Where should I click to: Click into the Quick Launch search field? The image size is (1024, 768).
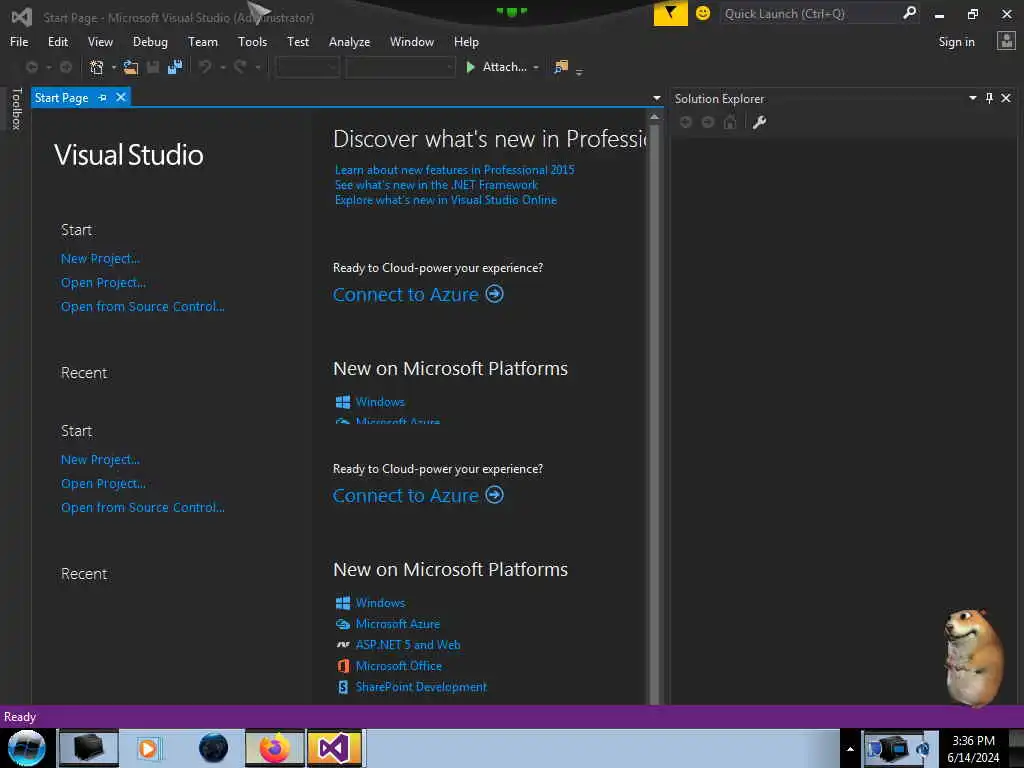tap(810, 14)
